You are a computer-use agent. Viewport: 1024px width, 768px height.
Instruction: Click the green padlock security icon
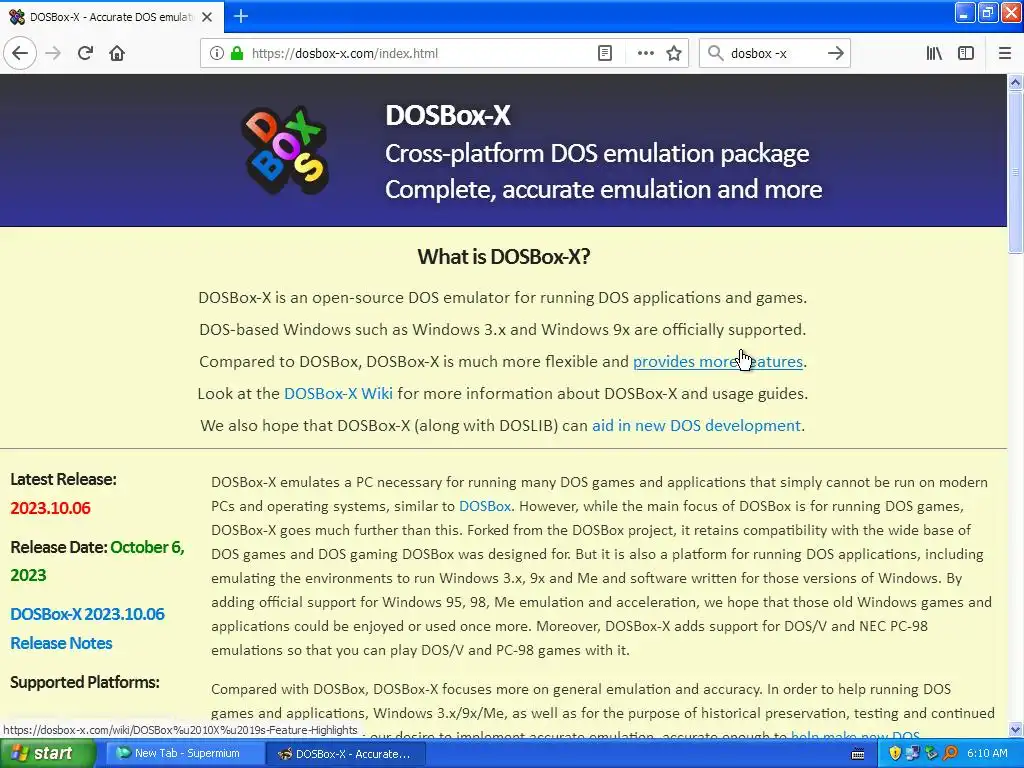(x=237, y=53)
